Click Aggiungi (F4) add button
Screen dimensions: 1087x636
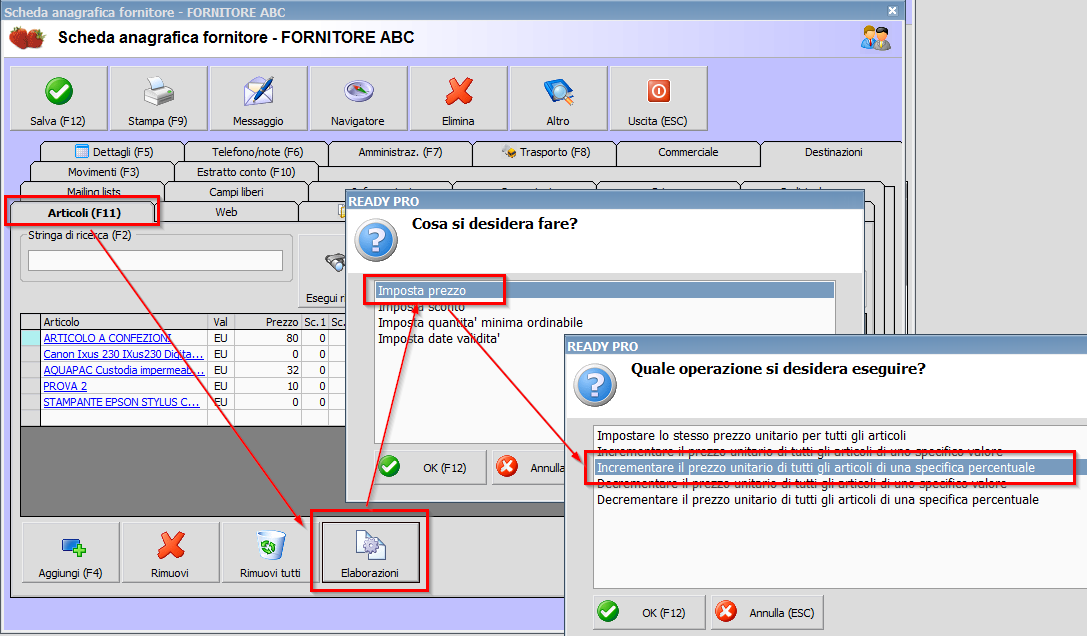point(71,553)
